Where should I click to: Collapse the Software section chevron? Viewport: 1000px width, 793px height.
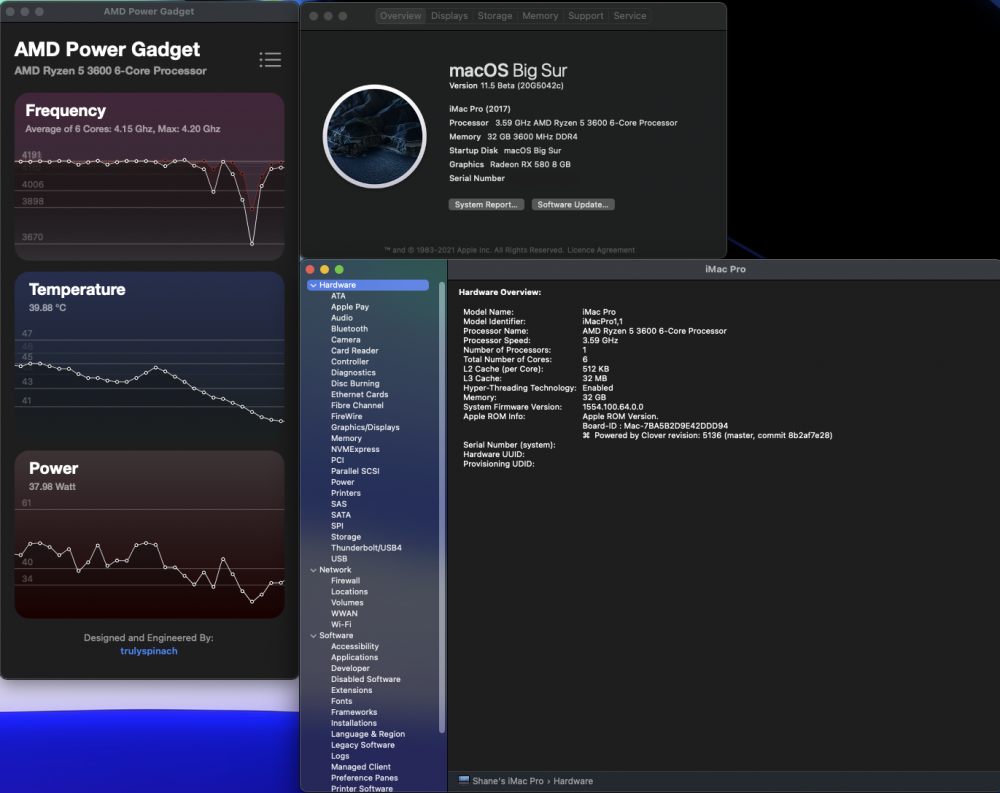click(313, 635)
